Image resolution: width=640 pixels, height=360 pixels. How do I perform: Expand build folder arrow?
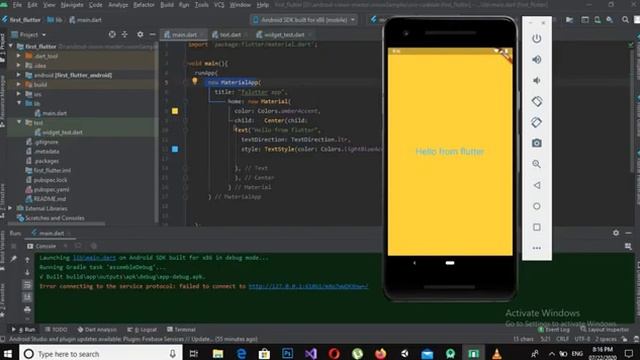18,84
